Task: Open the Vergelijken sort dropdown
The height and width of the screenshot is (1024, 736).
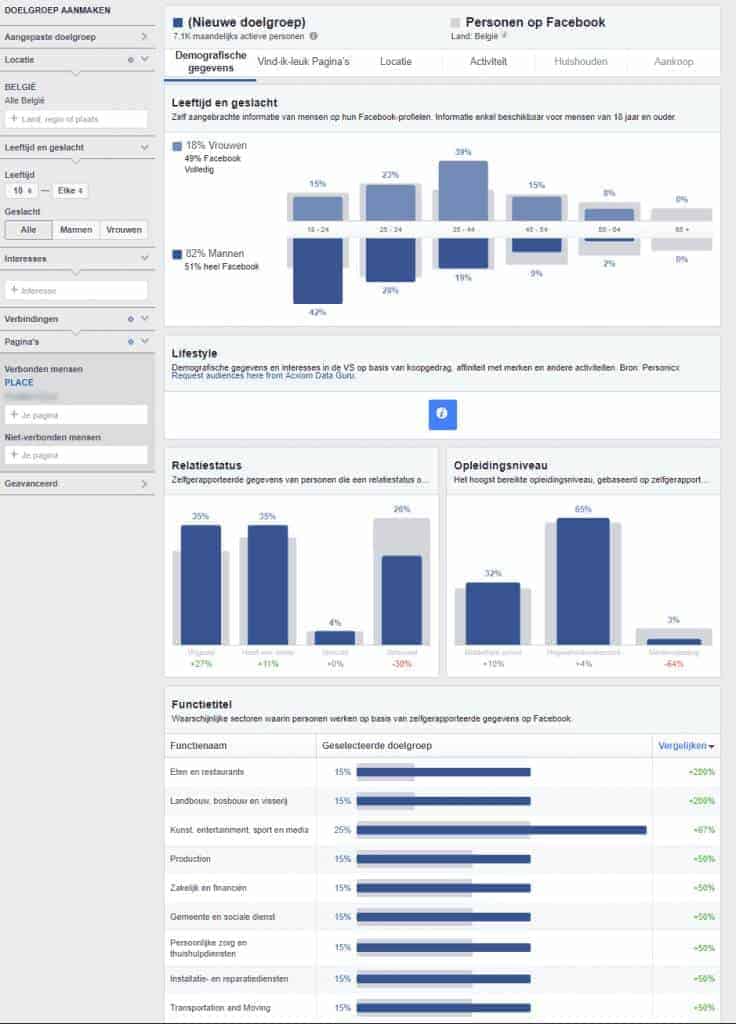Action: pyautogui.click(x=686, y=746)
